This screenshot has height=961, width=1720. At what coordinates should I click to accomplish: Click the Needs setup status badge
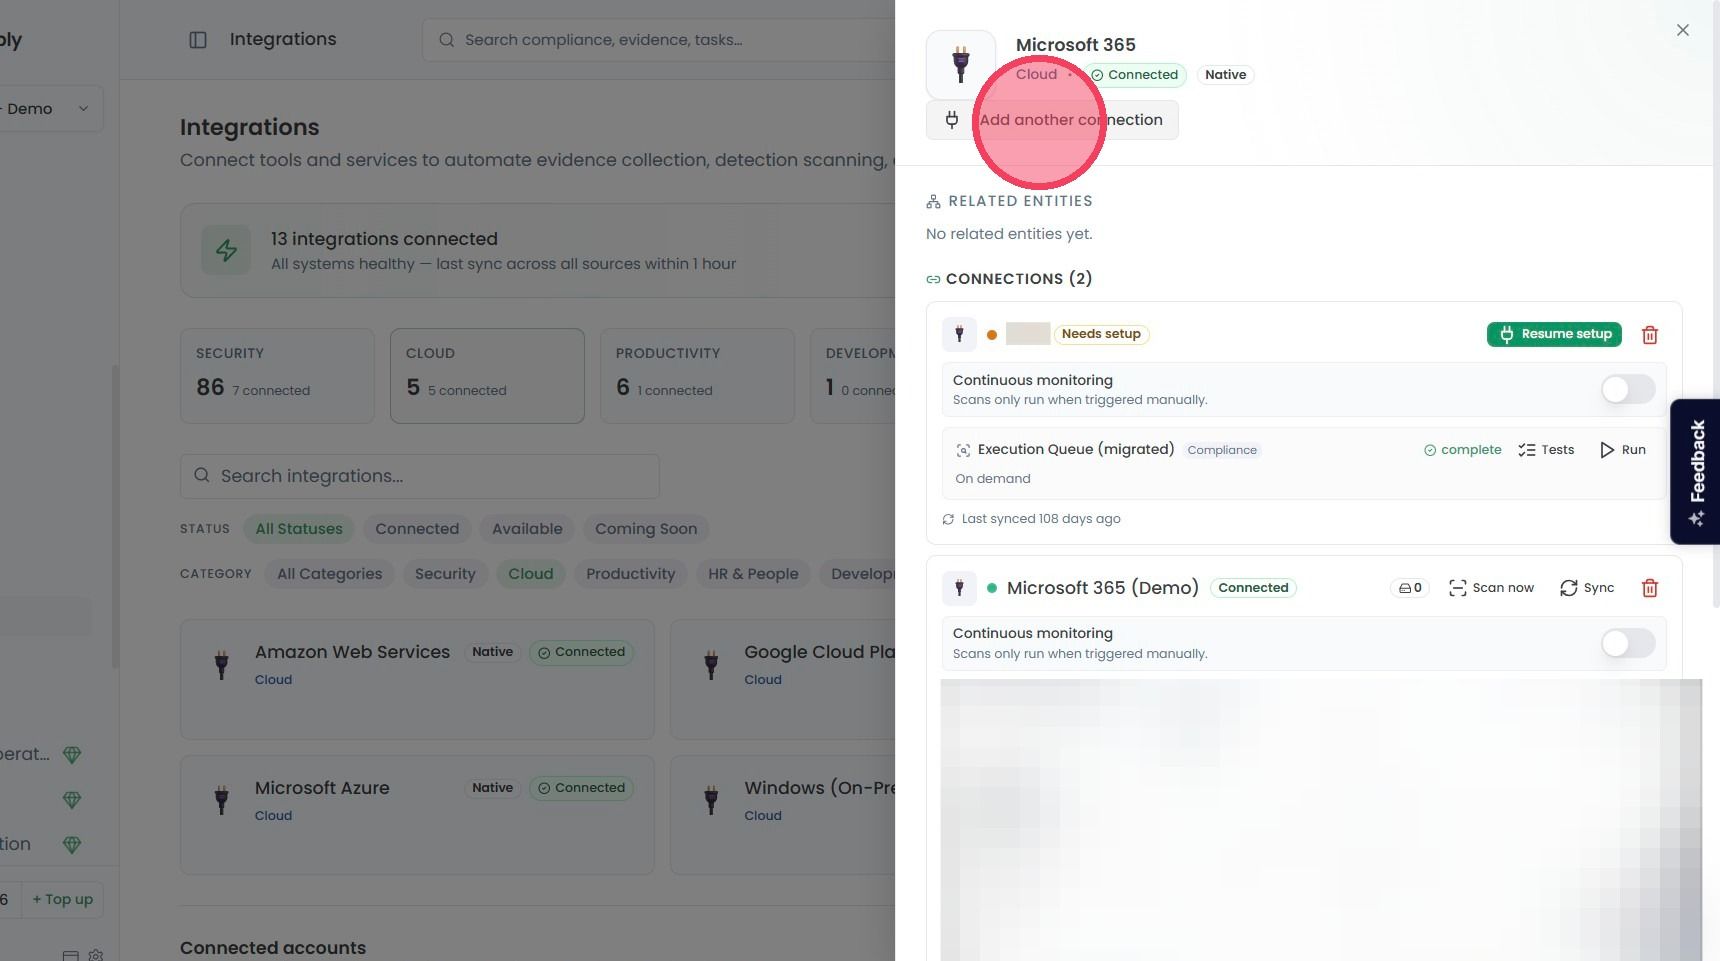pos(1101,334)
